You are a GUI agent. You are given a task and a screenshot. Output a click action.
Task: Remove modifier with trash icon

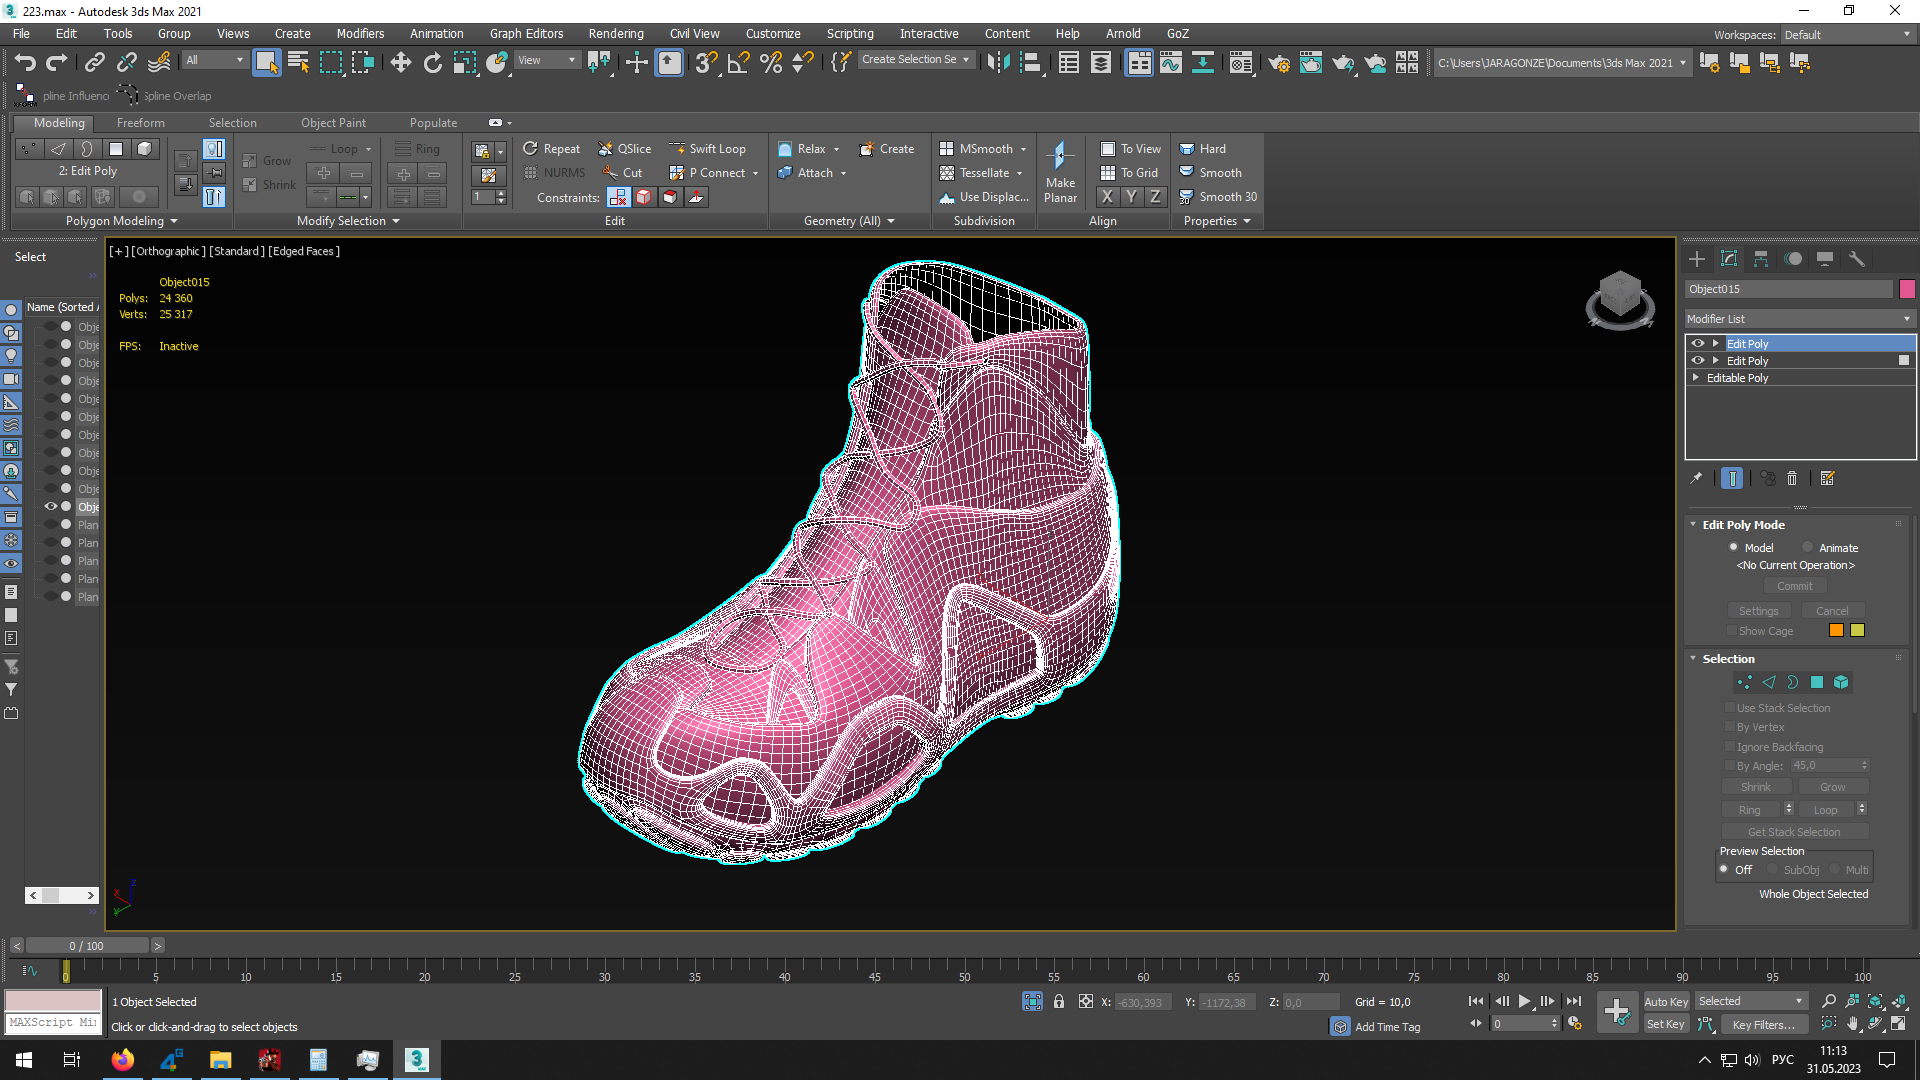(x=1792, y=479)
